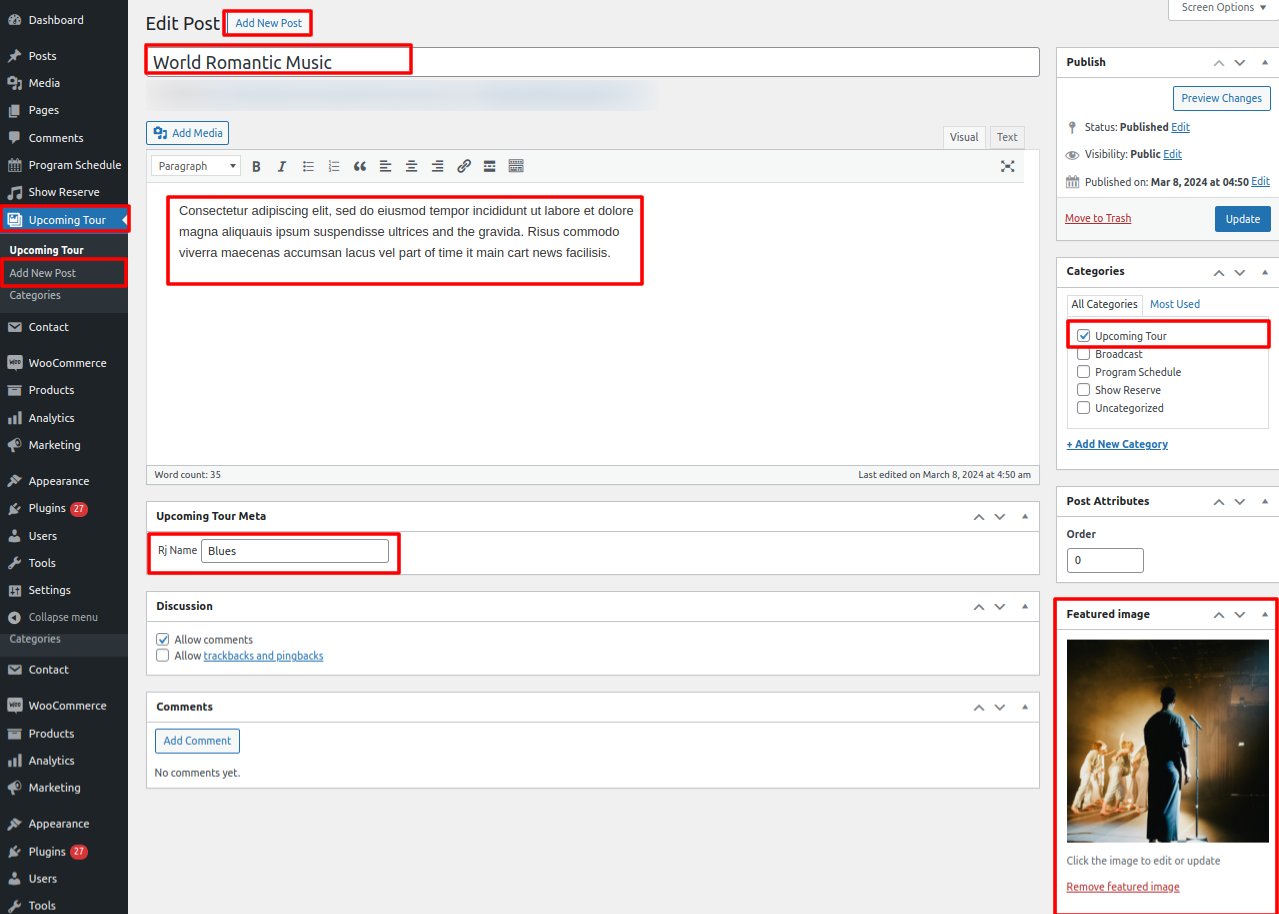
Task: Click the blue Update button
Action: coord(1242,219)
